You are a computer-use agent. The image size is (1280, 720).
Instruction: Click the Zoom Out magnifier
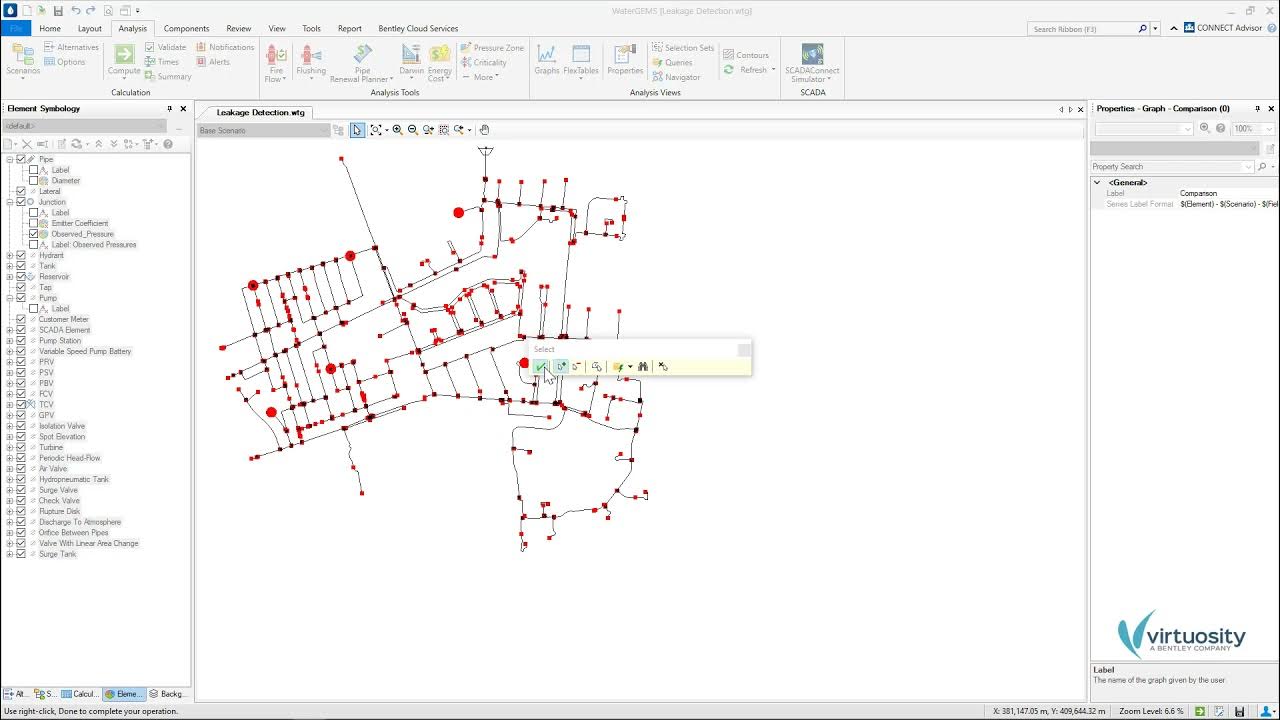tap(412, 130)
